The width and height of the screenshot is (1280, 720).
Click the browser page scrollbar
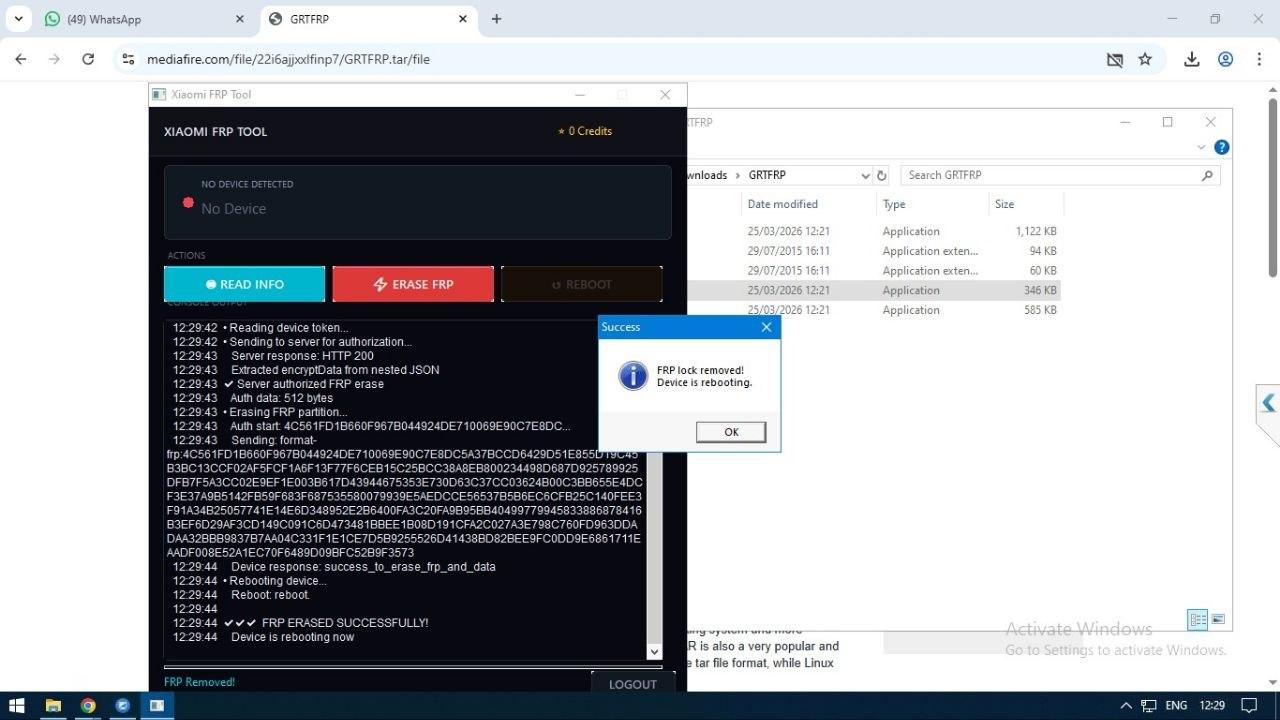1273,190
